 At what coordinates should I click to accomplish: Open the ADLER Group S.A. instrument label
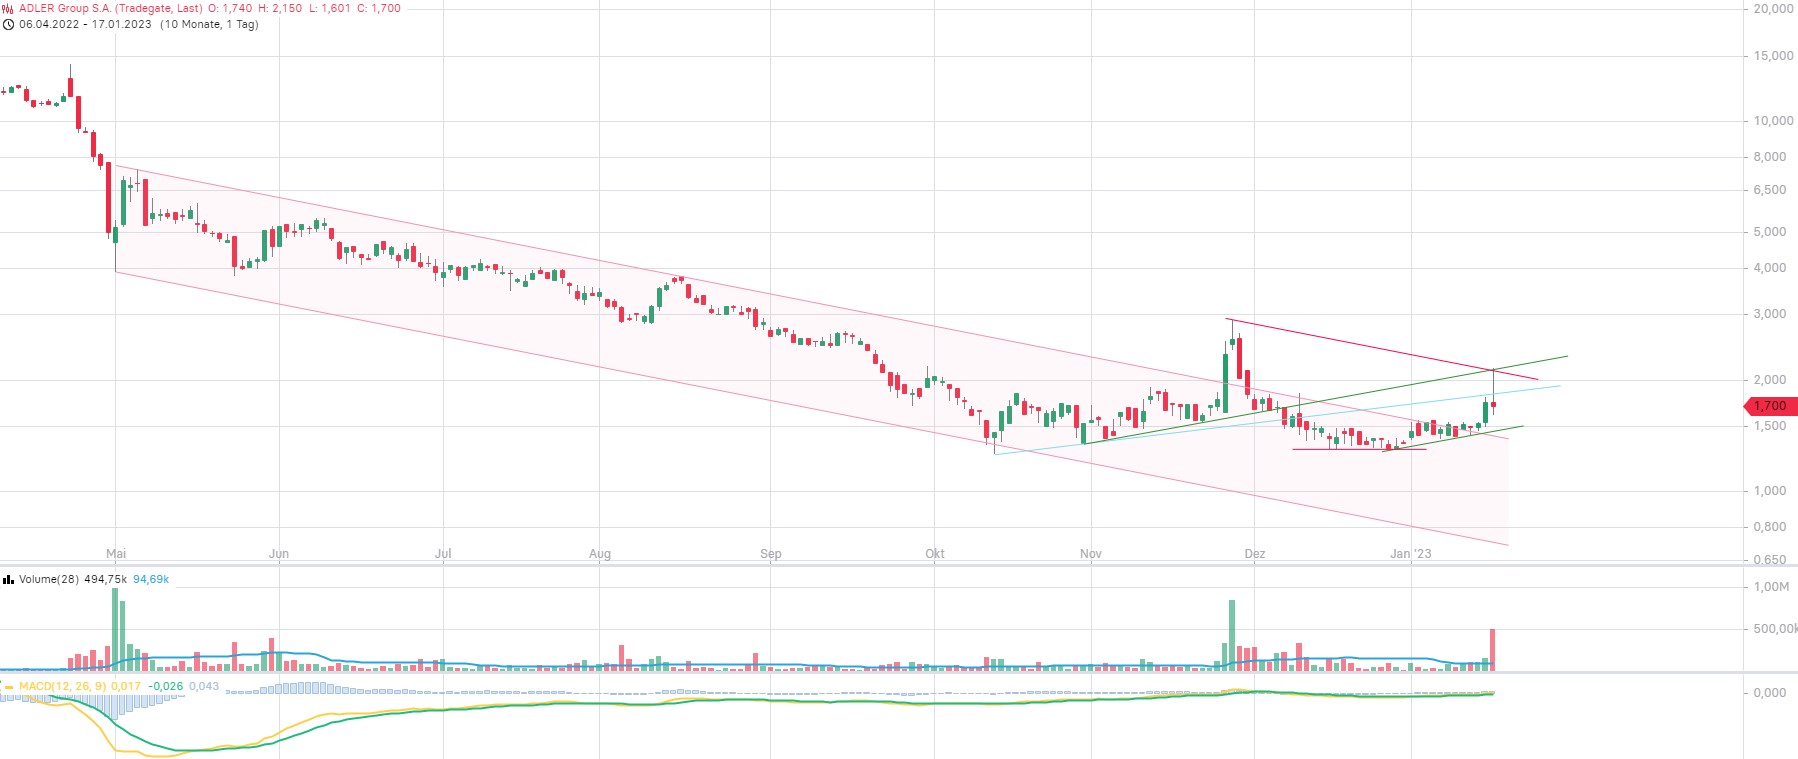click(110, 8)
